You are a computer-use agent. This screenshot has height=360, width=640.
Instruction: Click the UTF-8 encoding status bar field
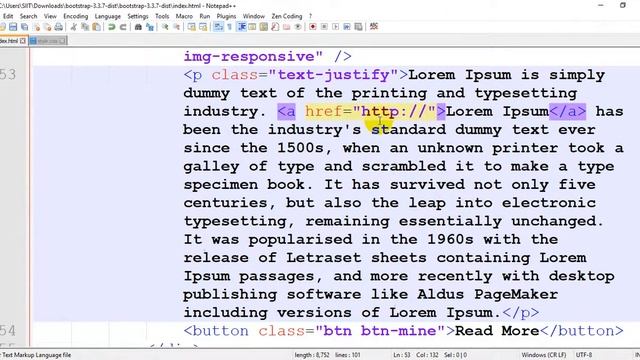click(584, 355)
